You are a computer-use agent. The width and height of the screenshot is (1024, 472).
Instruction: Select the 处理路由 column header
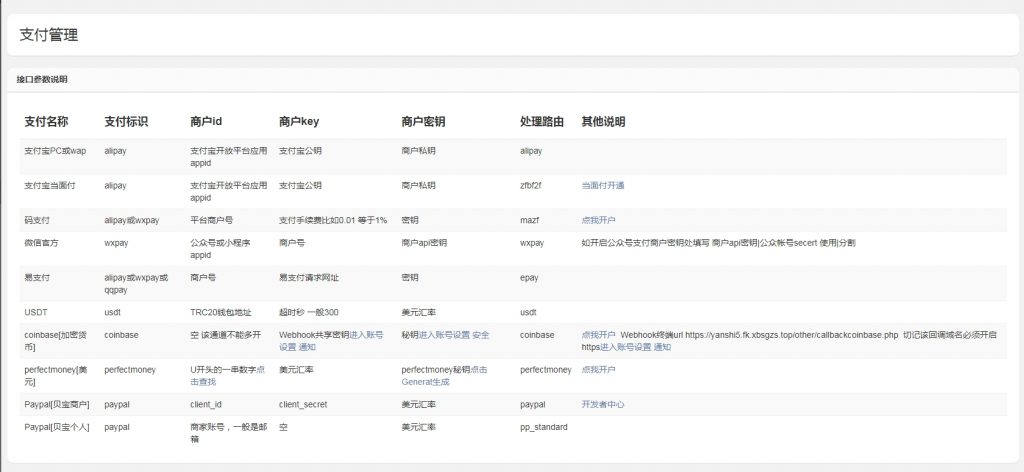542,121
